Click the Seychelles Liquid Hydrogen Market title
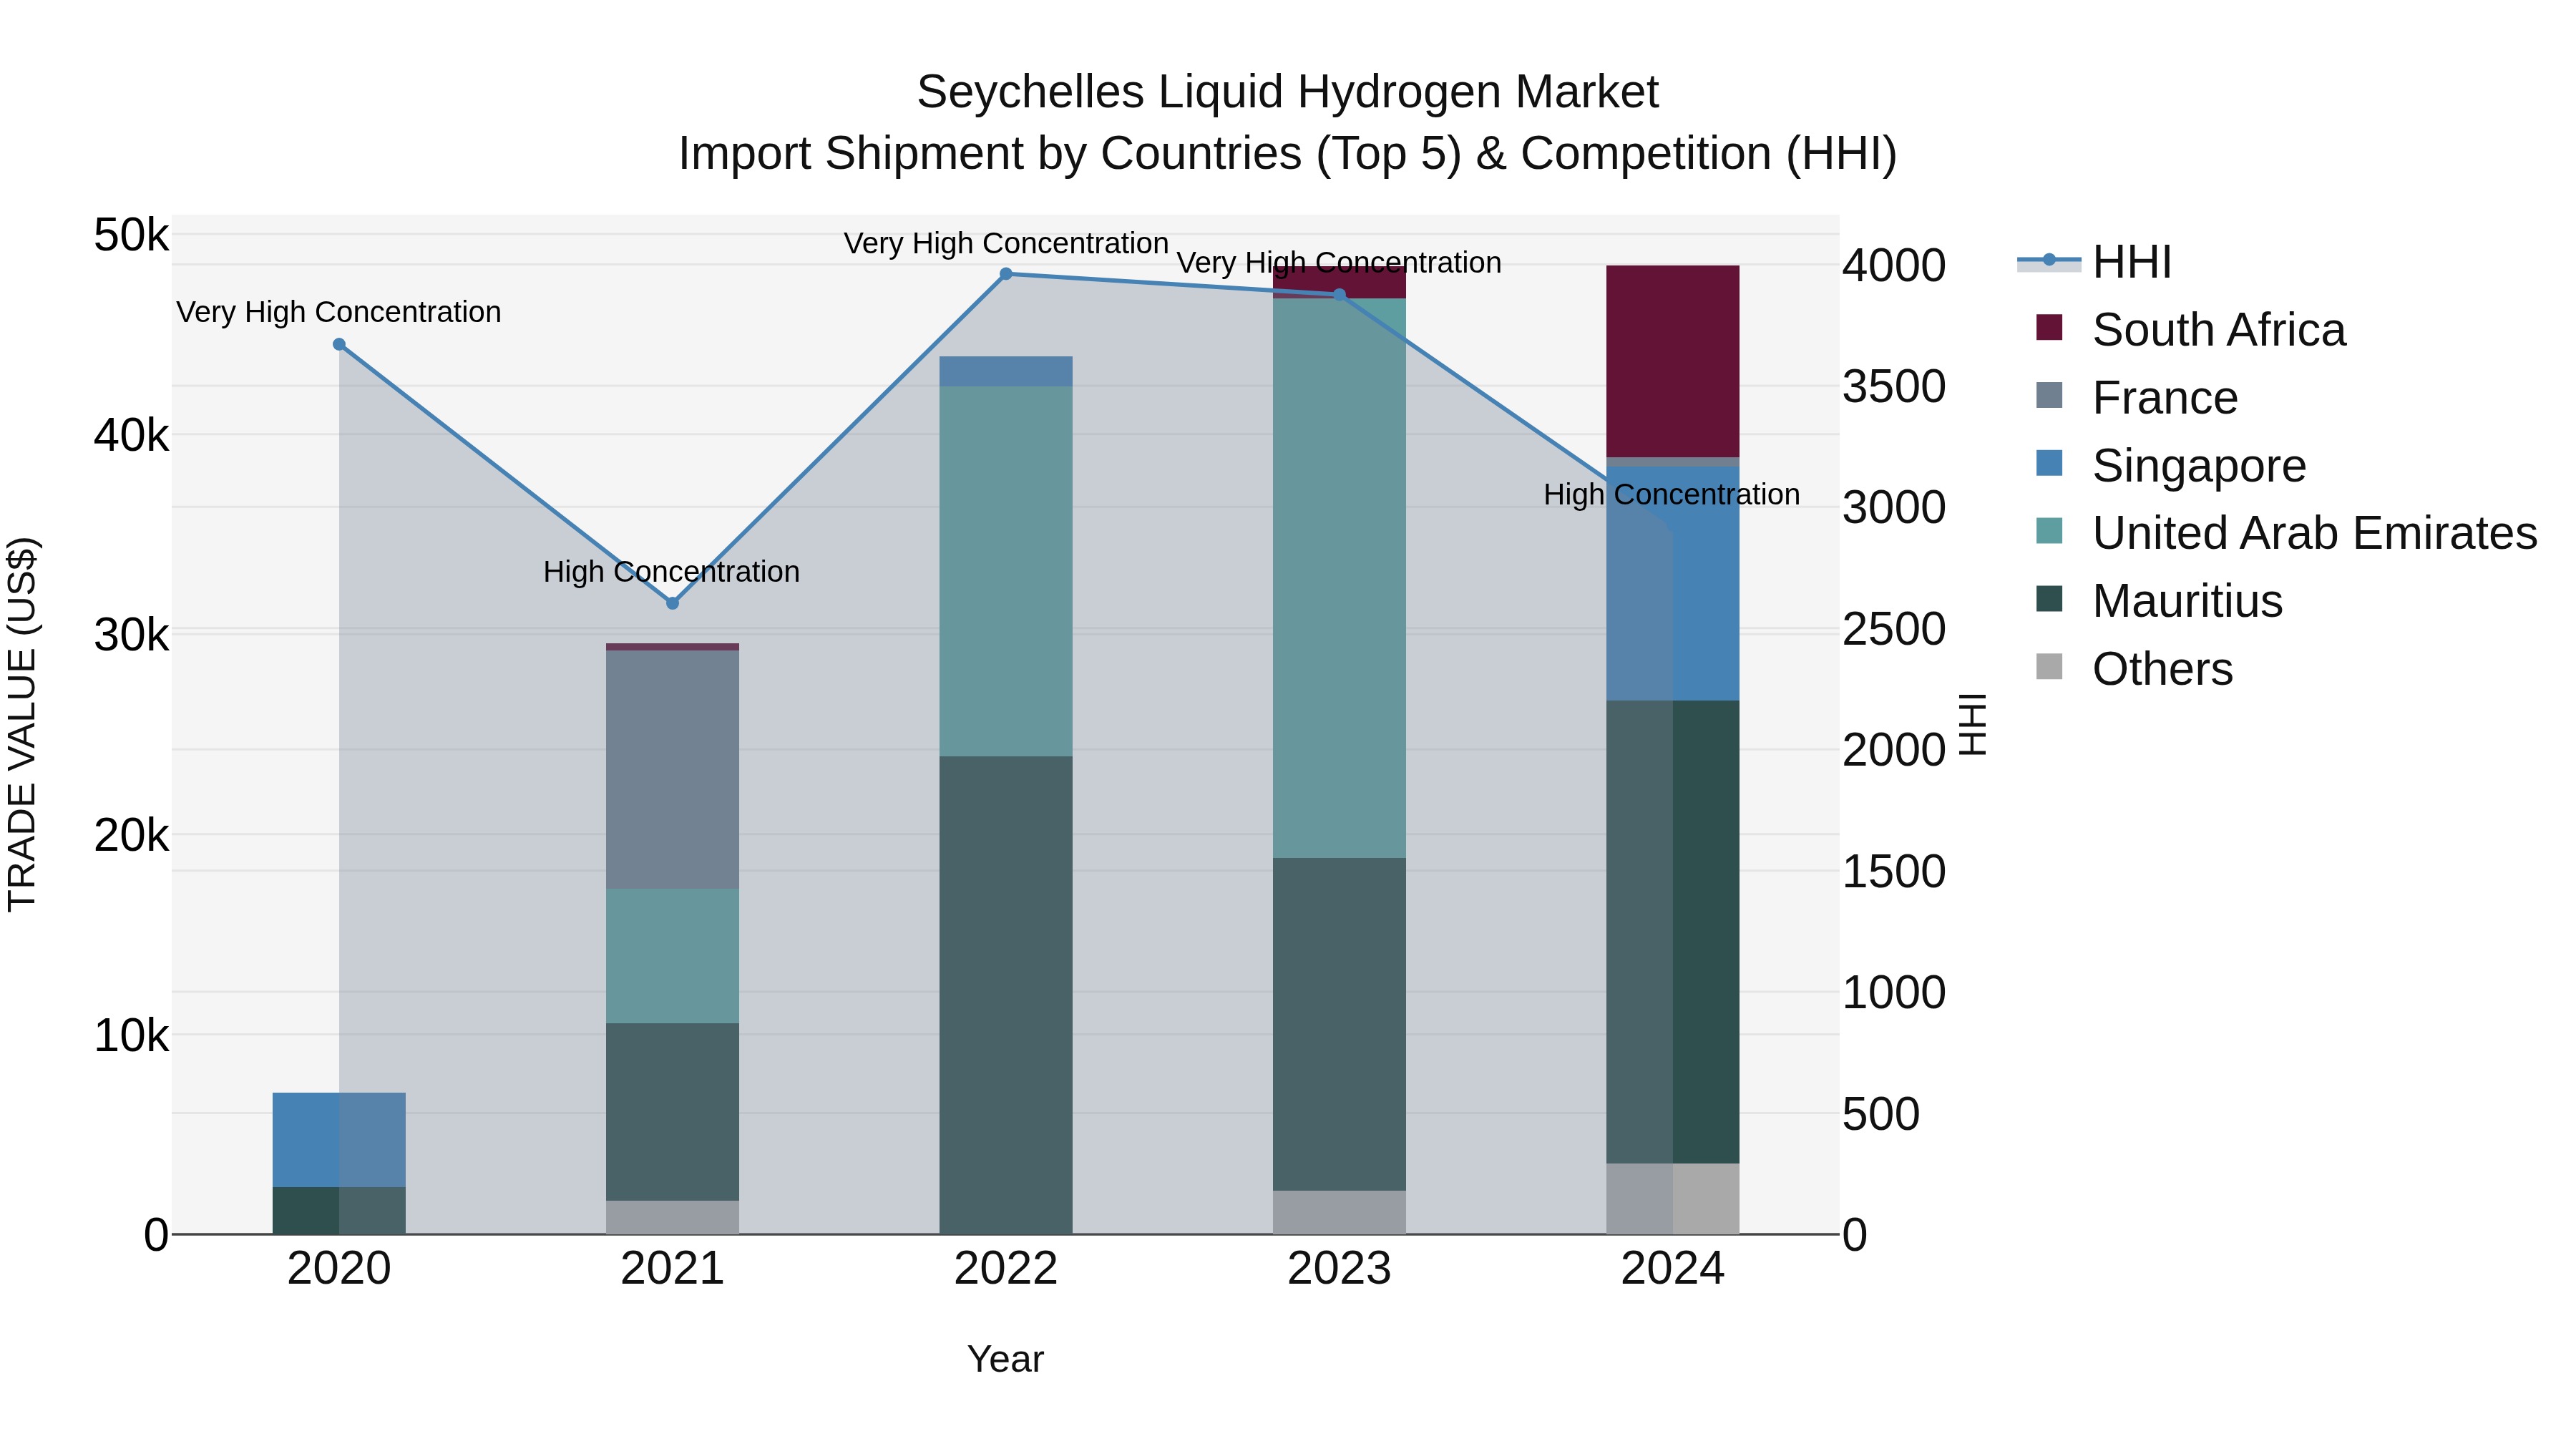The image size is (2576, 1449). pyautogui.click(x=1288, y=92)
